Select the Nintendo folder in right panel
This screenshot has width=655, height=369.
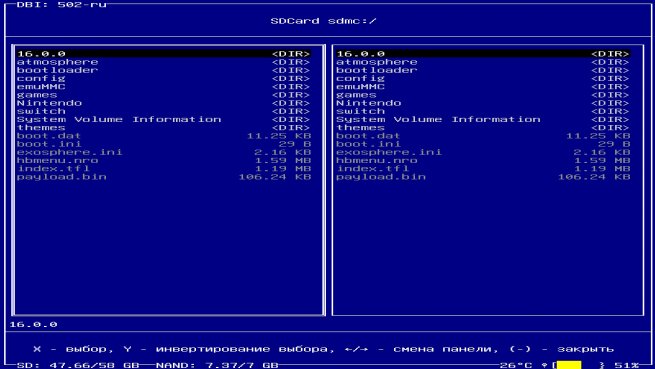pyautogui.click(x=483, y=103)
